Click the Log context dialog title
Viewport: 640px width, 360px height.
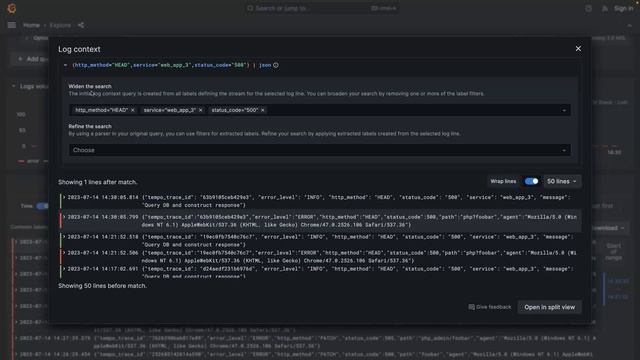[79, 49]
